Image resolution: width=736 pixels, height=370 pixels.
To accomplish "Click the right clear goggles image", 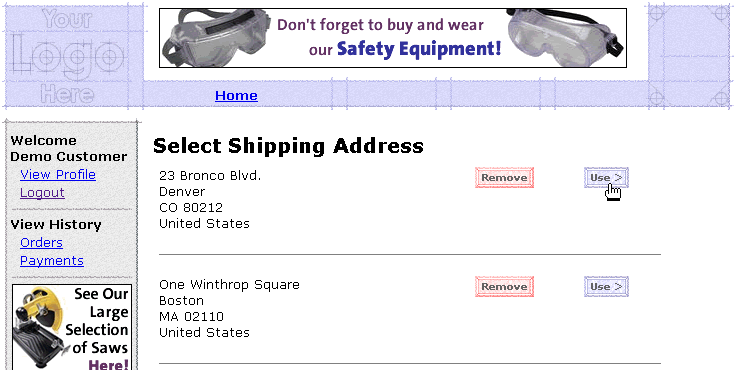I will 565,38.
